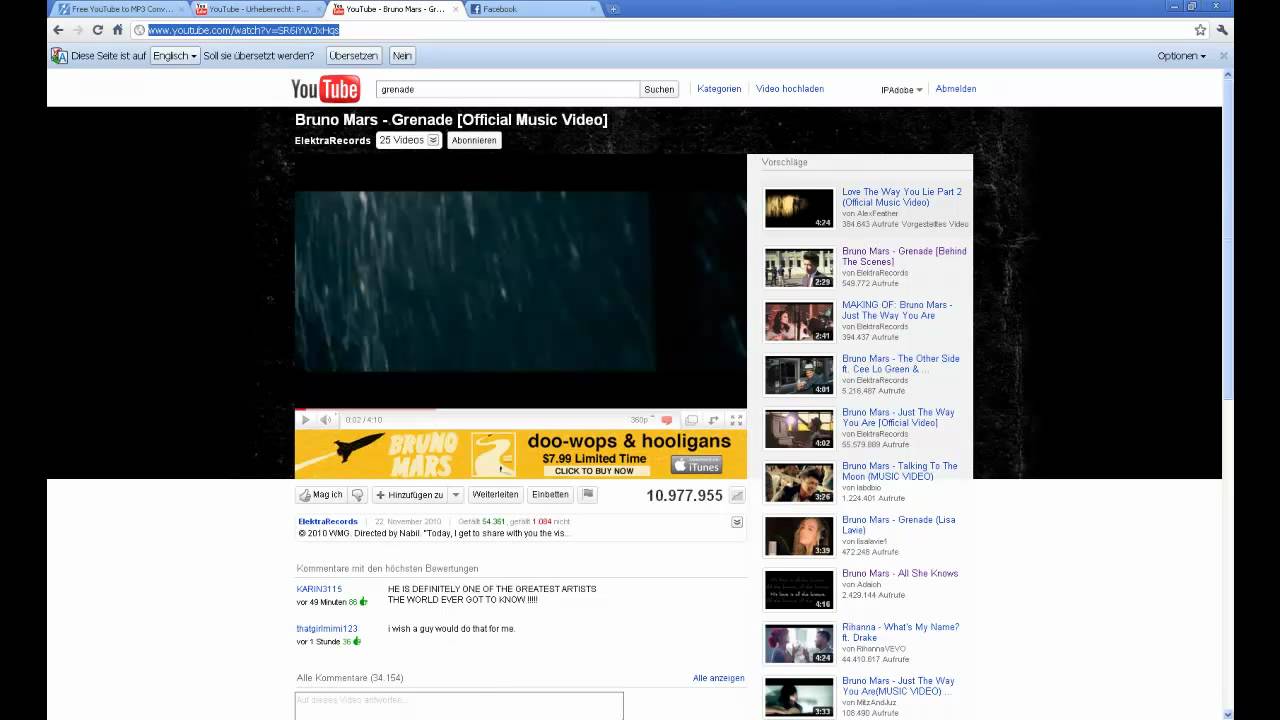The image size is (1280, 720).
Task: Open Love The Way You Lie Part 2 thumbnail
Action: (799, 208)
